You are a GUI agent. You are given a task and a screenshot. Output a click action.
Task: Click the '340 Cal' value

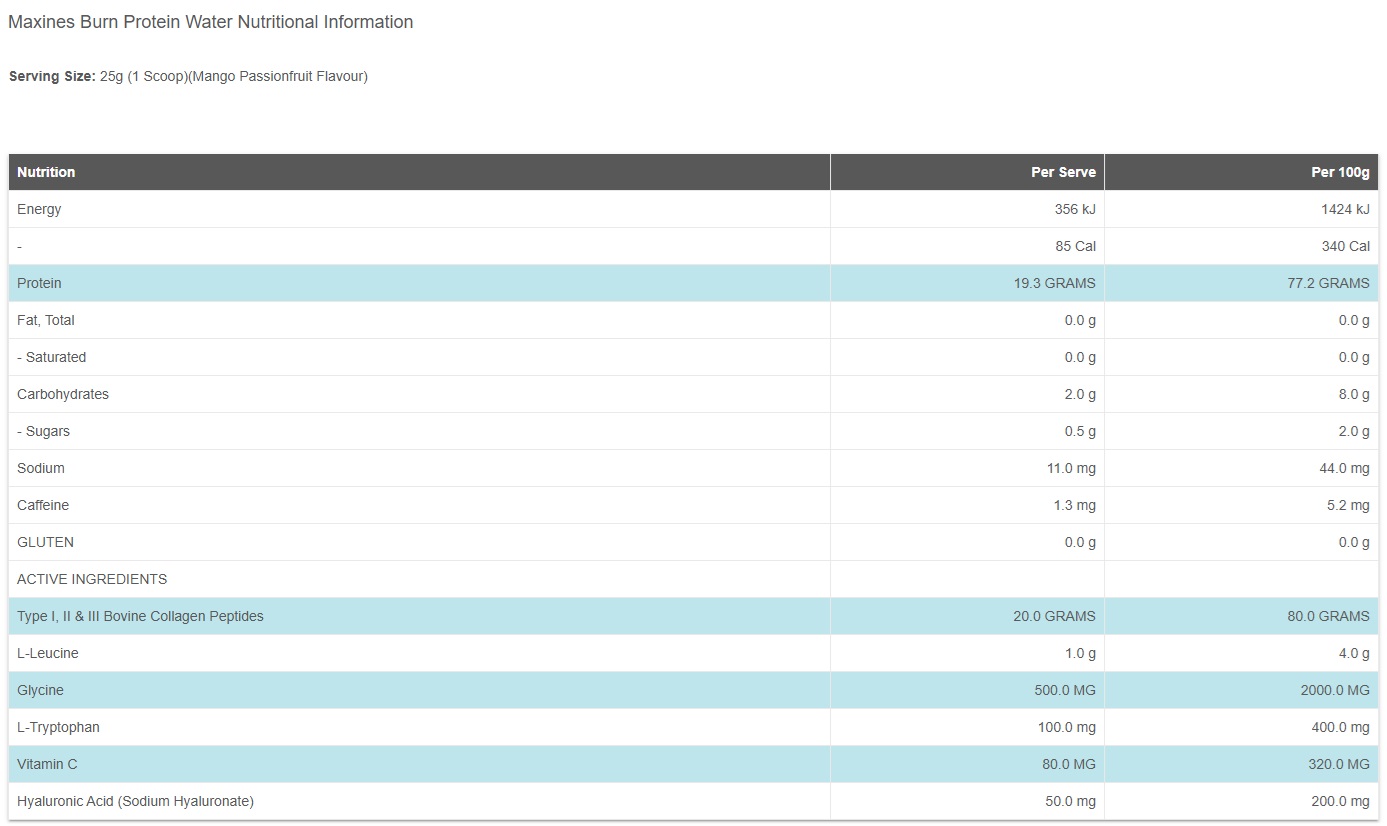[x=1345, y=246]
